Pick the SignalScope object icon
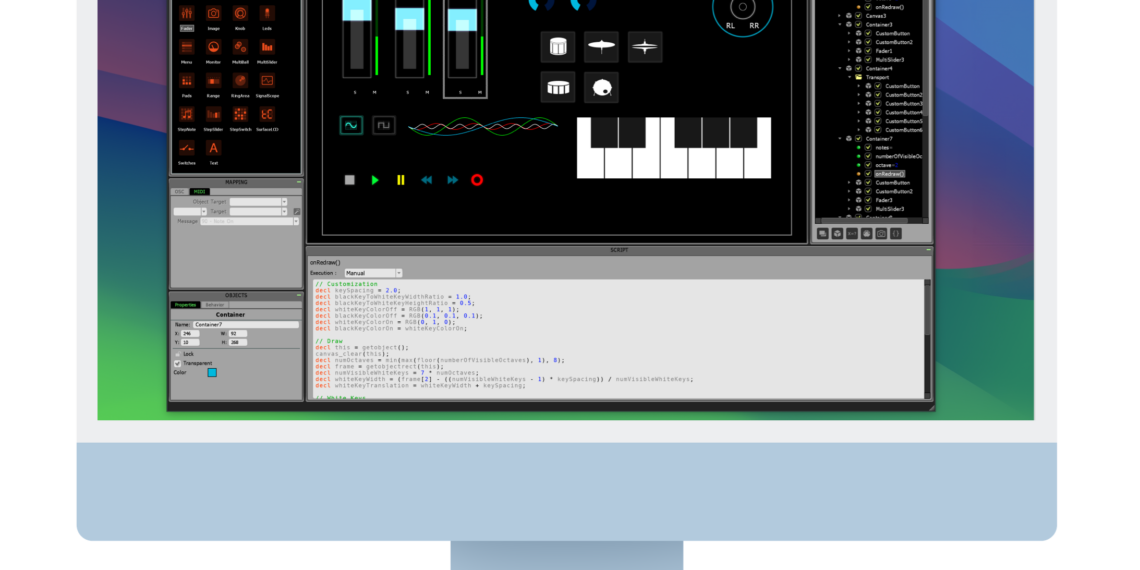 coord(267,81)
